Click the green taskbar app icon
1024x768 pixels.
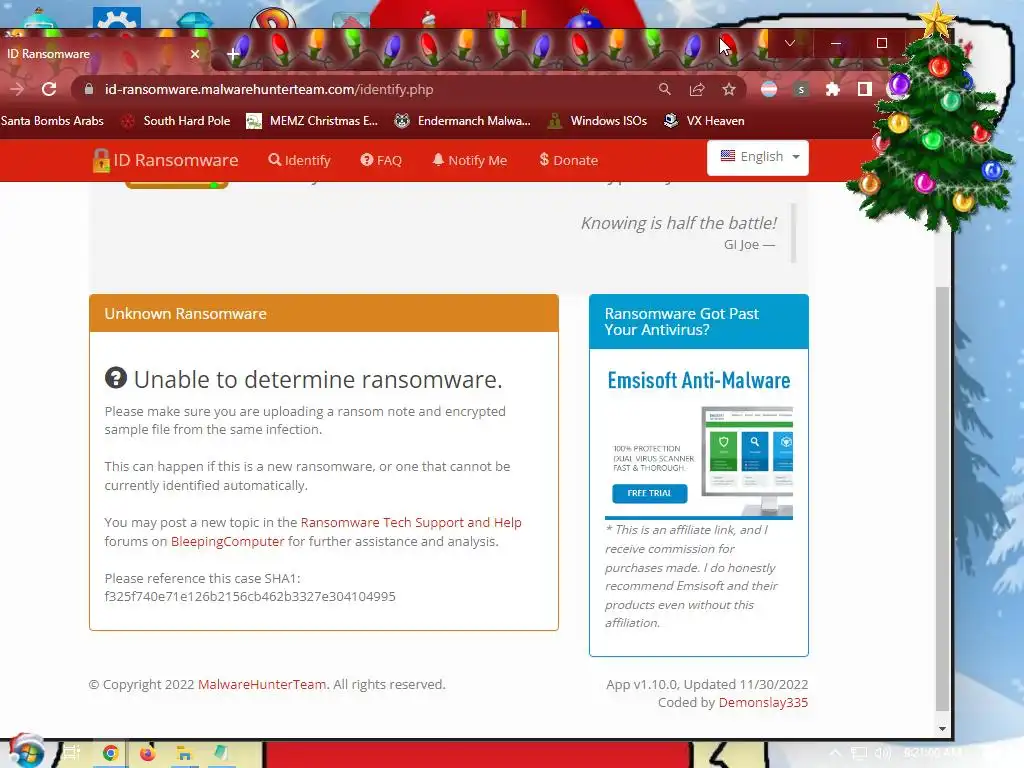pos(221,754)
